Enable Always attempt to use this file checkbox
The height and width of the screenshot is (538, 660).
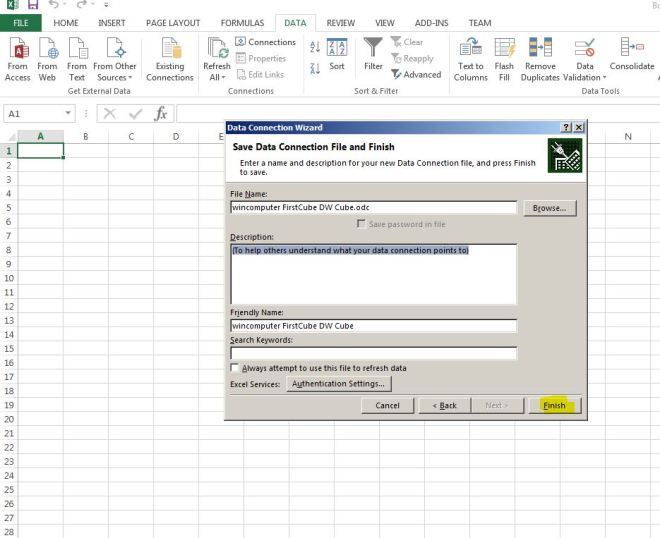(x=235, y=368)
